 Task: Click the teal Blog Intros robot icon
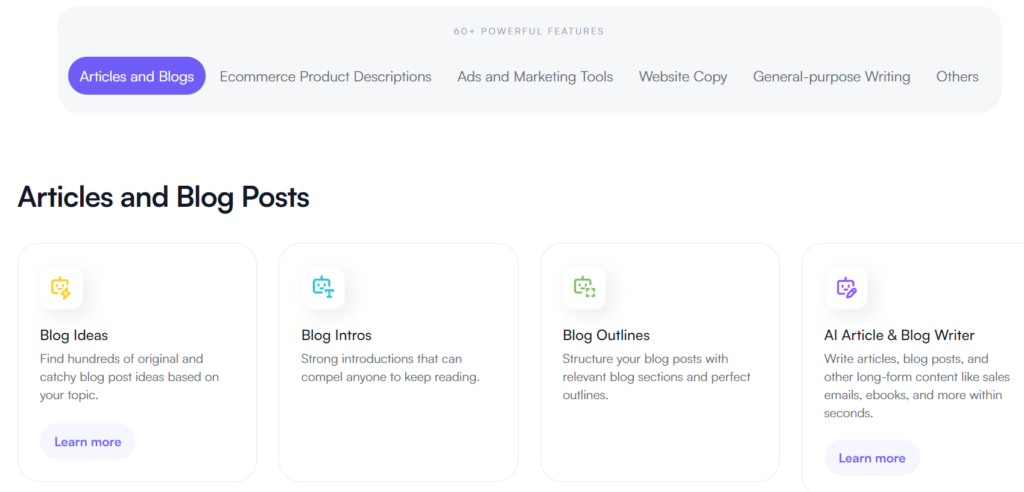(x=323, y=287)
